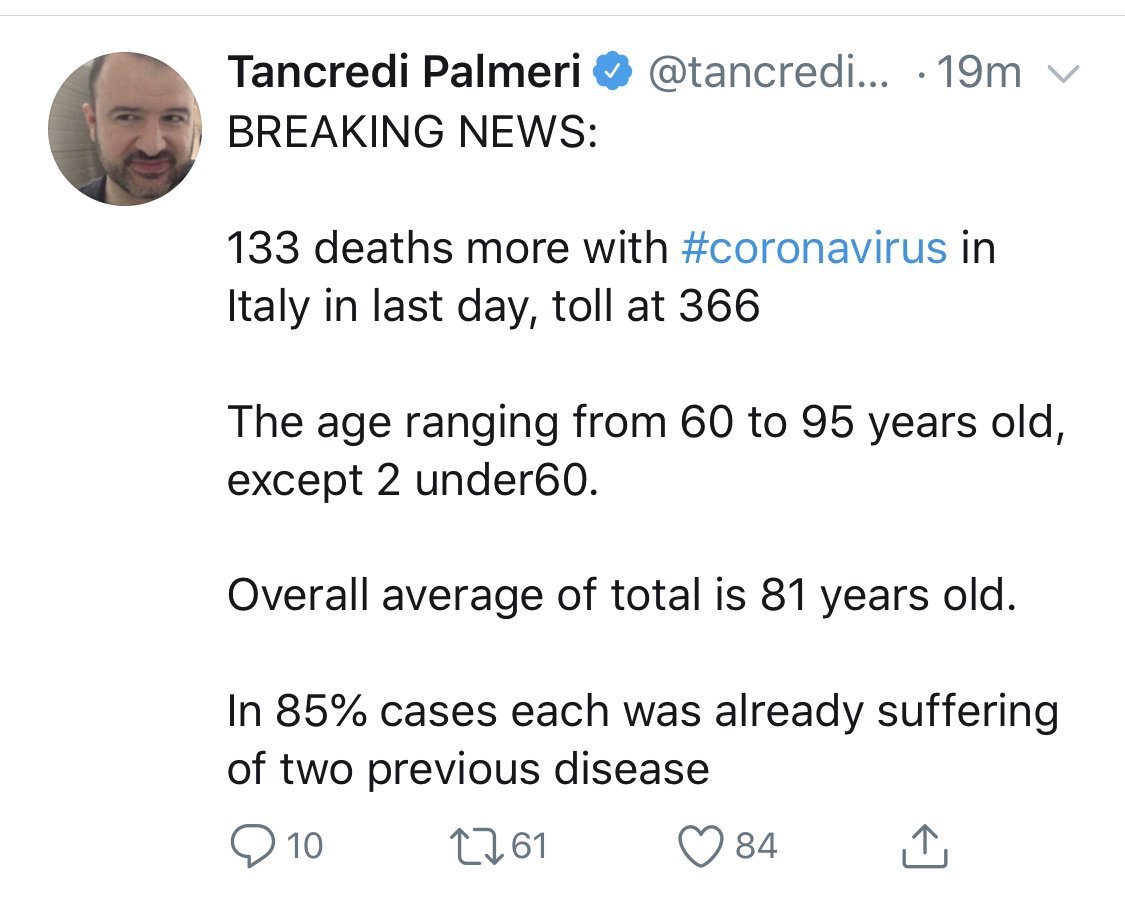Viewport: 1125px width, 899px height.
Task: Click the retweet count of 61
Action: (x=529, y=847)
